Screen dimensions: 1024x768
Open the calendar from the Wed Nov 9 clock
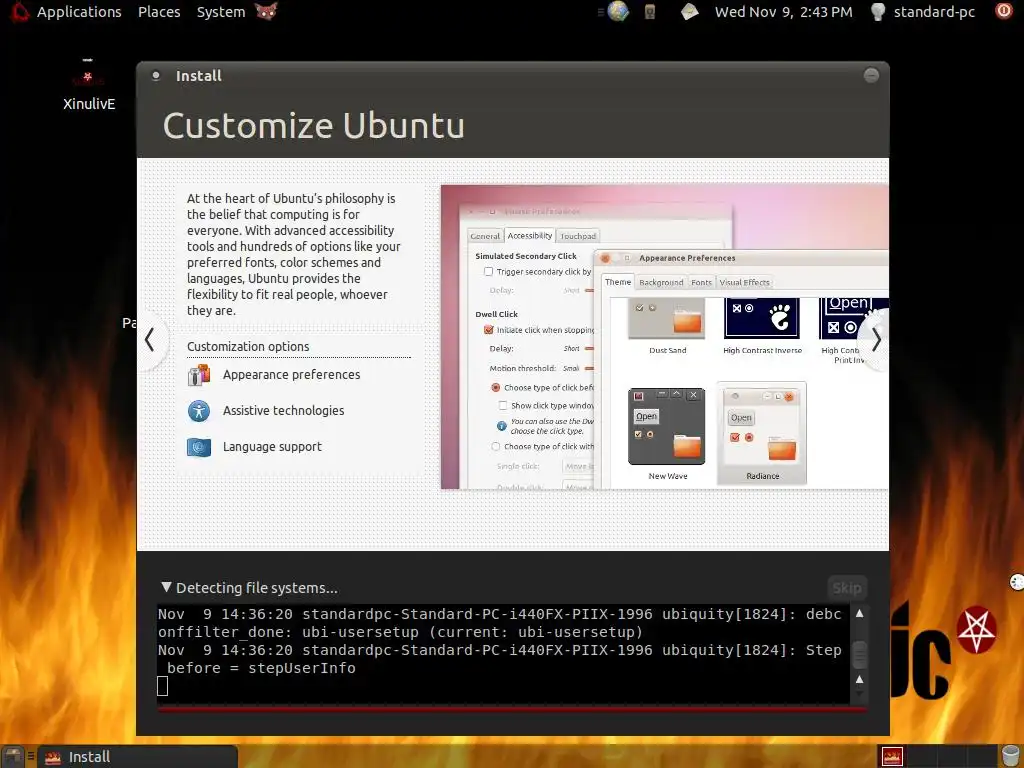(x=784, y=12)
